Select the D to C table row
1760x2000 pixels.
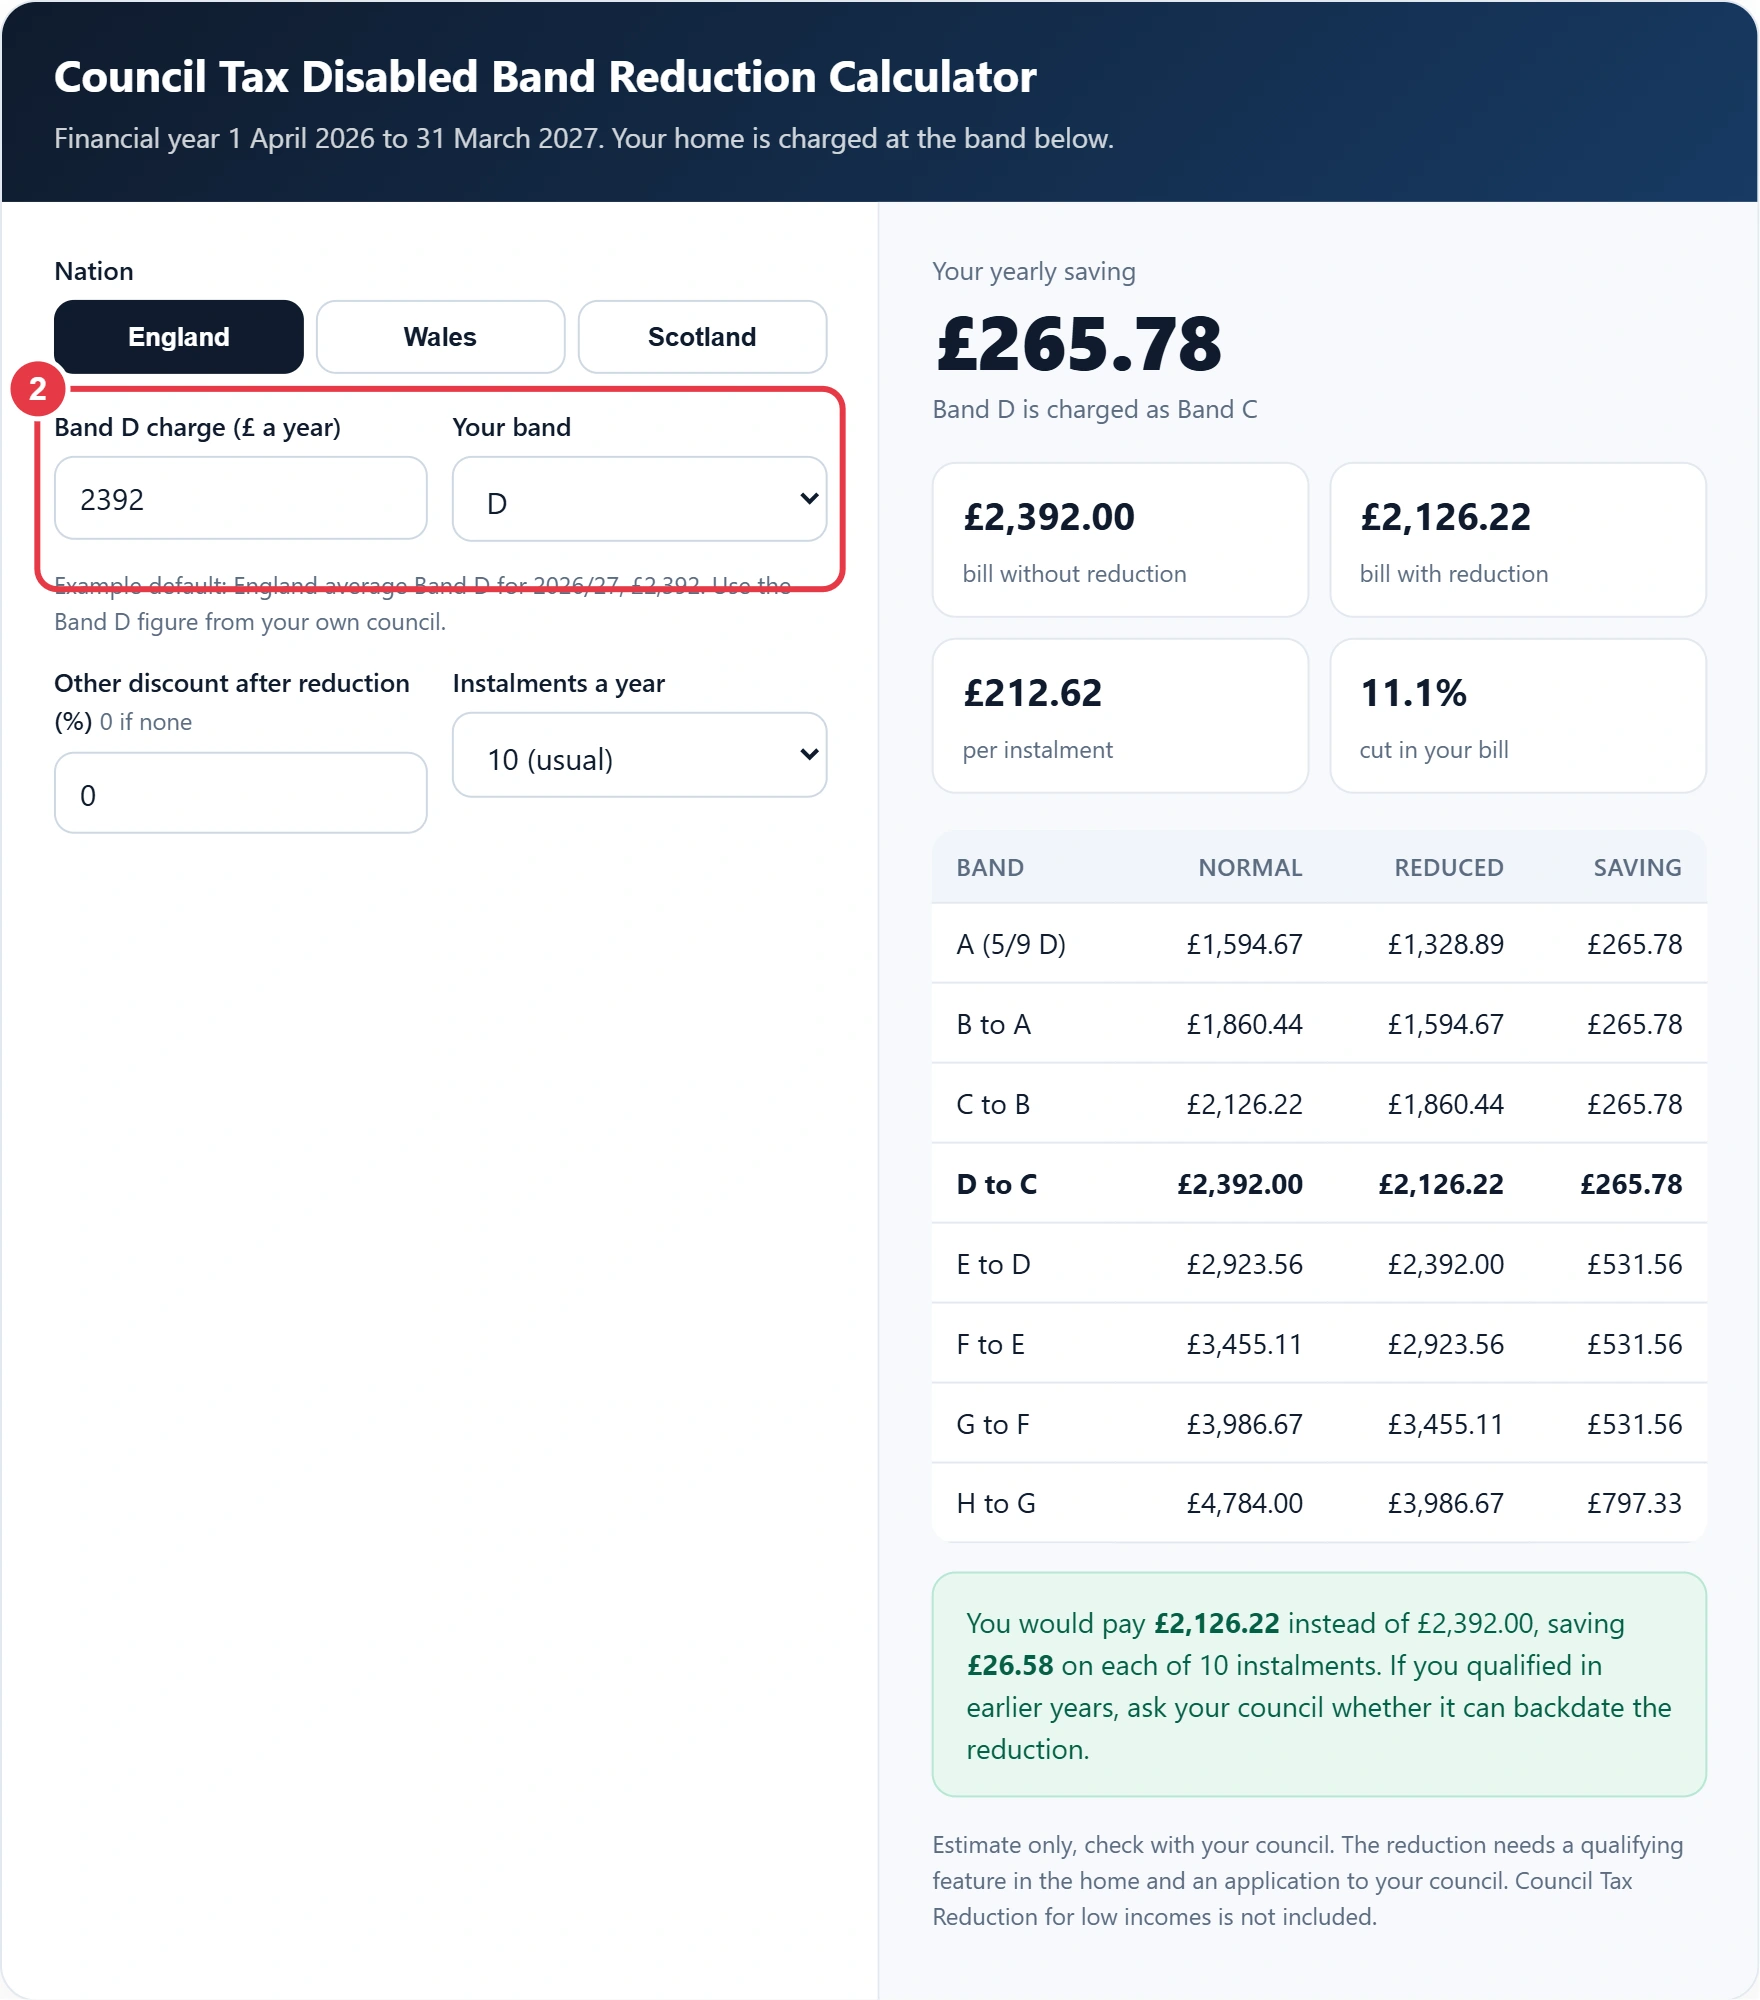[x=1319, y=1184]
